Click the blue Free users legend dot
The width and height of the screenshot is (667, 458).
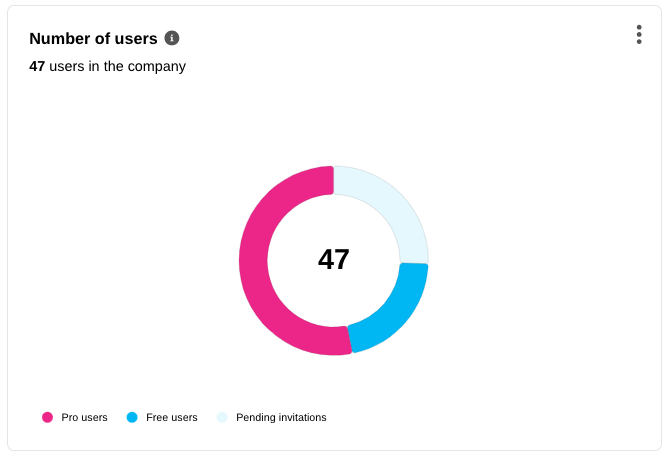click(132, 417)
